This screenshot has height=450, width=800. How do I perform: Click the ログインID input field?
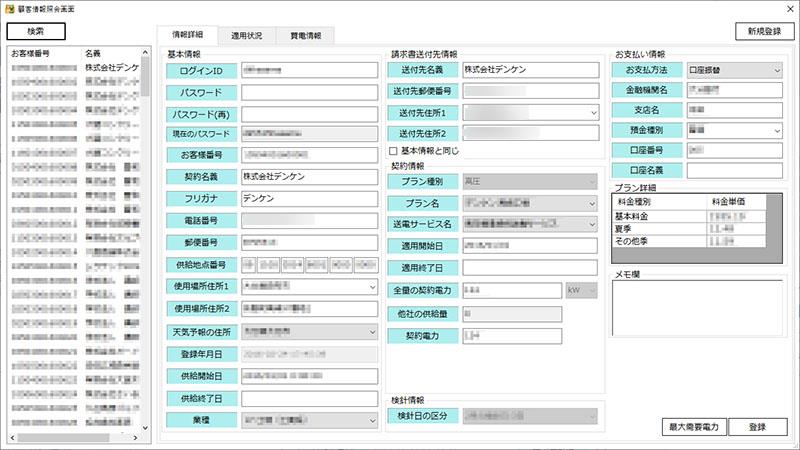tap(310, 70)
